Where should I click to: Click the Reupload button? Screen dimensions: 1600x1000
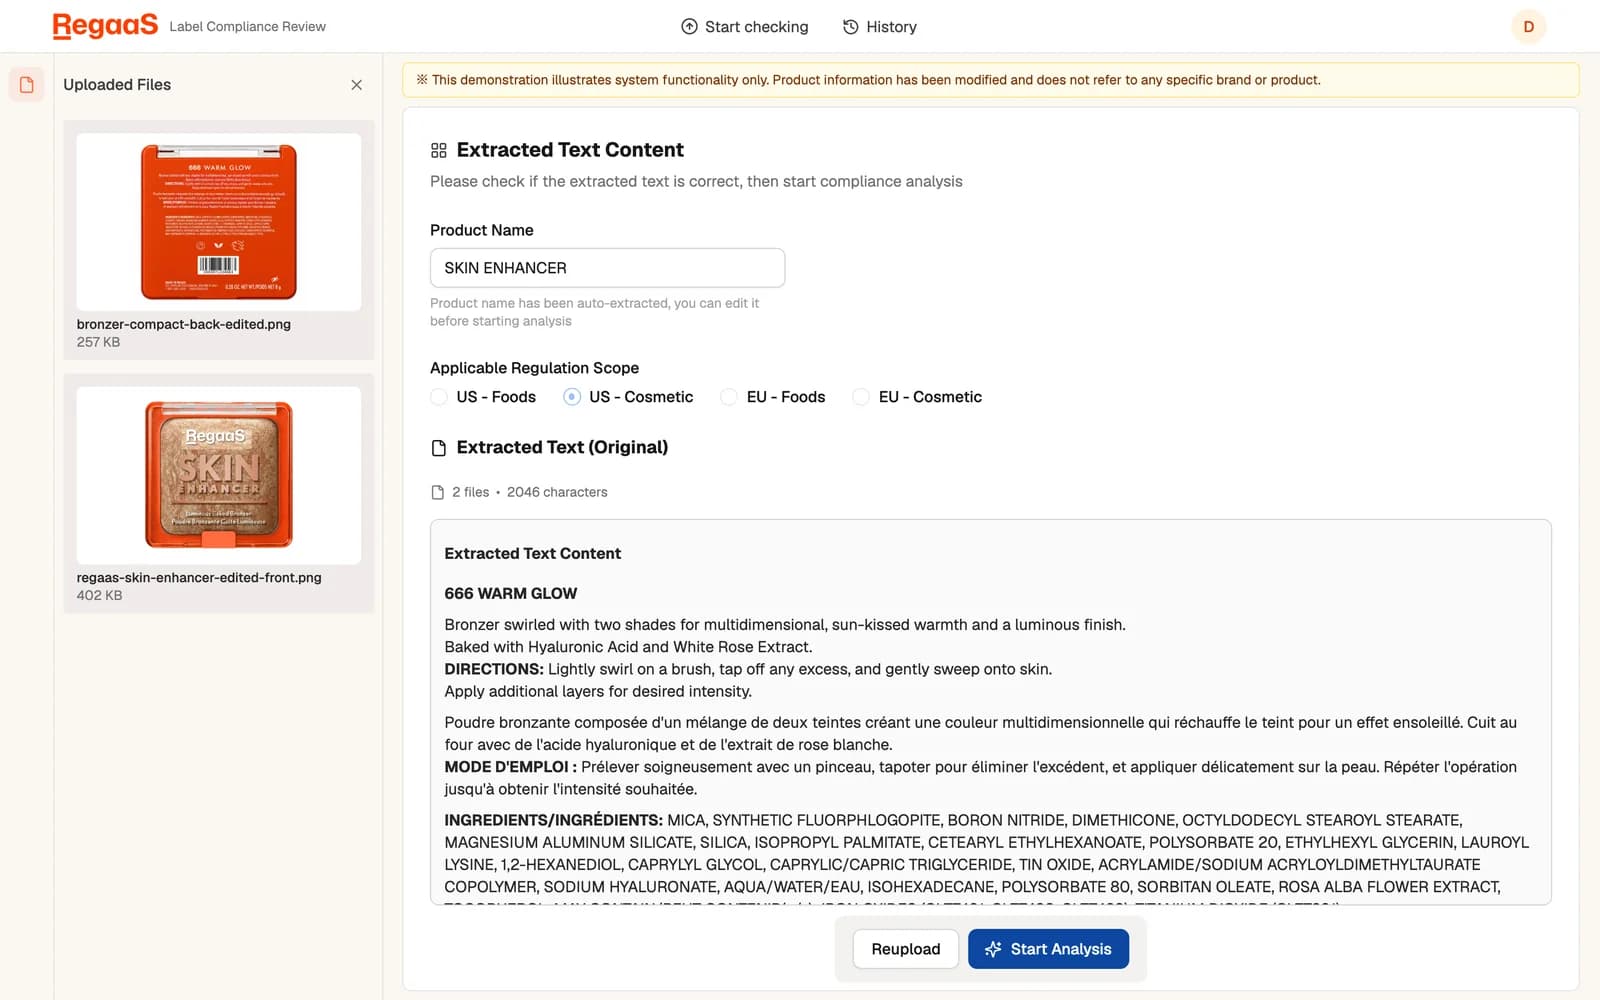tap(906, 949)
